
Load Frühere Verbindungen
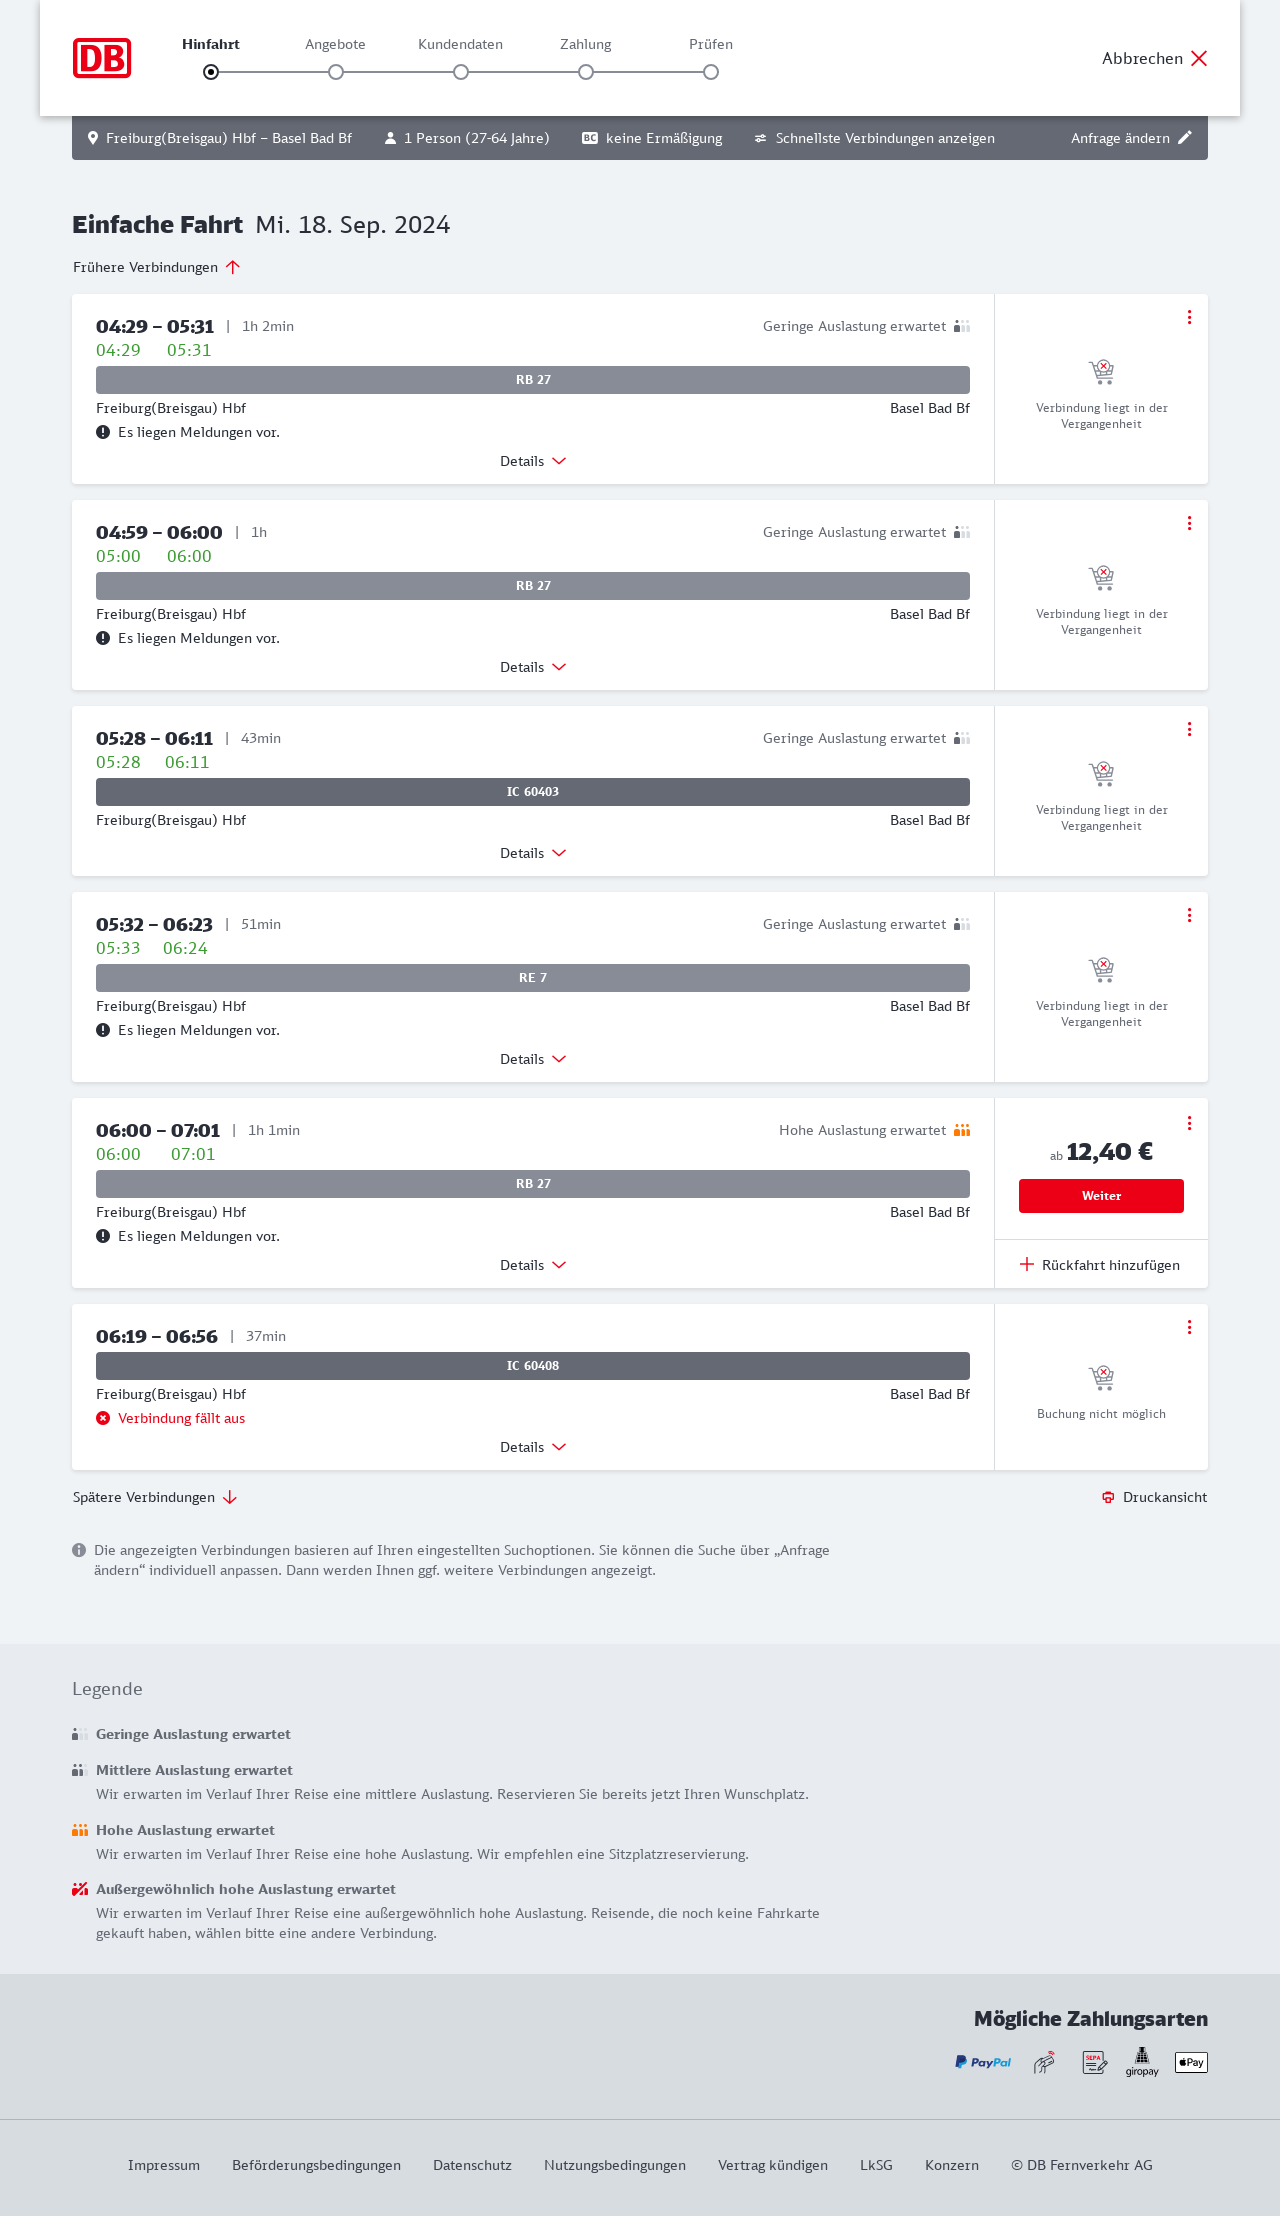pos(157,267)
